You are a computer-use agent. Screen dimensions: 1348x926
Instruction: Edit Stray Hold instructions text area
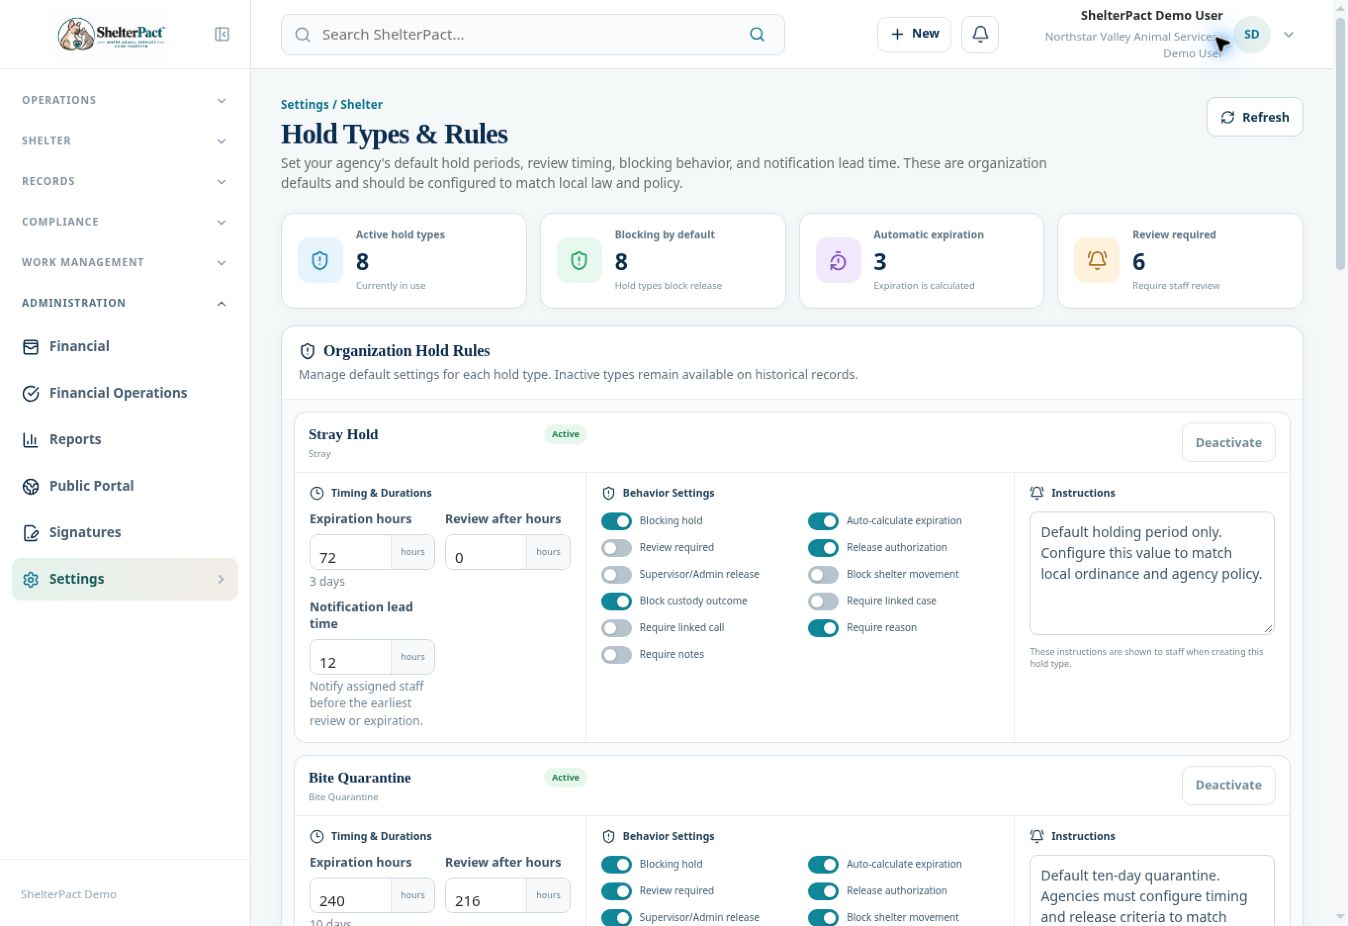tap(1152, 573)
